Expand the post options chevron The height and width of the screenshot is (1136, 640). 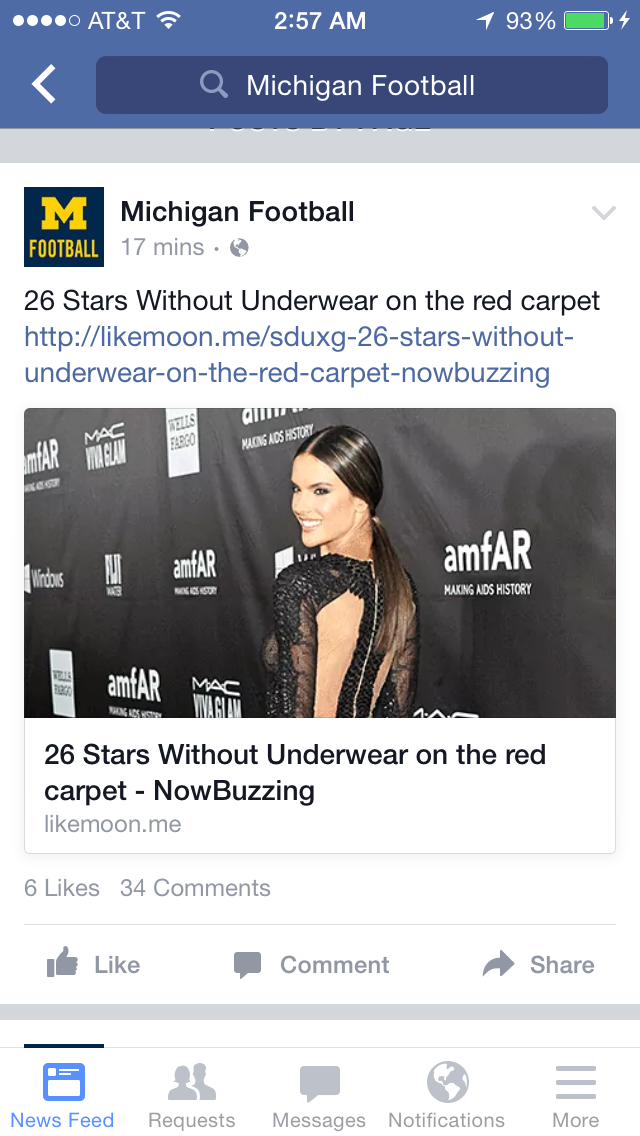[x=604, y=212]
